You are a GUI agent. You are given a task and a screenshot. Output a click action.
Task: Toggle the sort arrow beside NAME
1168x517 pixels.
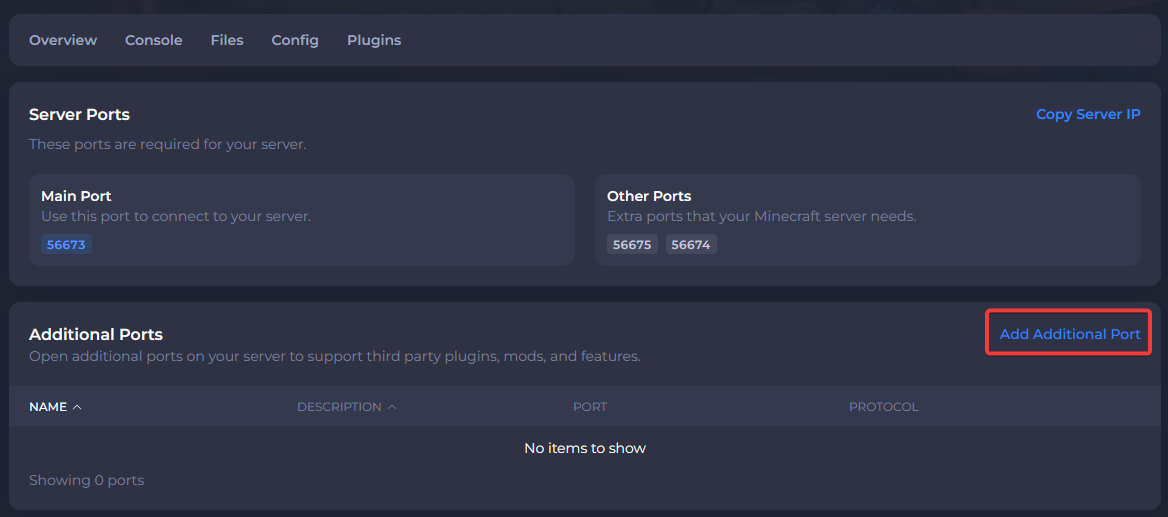coord(77,407)
